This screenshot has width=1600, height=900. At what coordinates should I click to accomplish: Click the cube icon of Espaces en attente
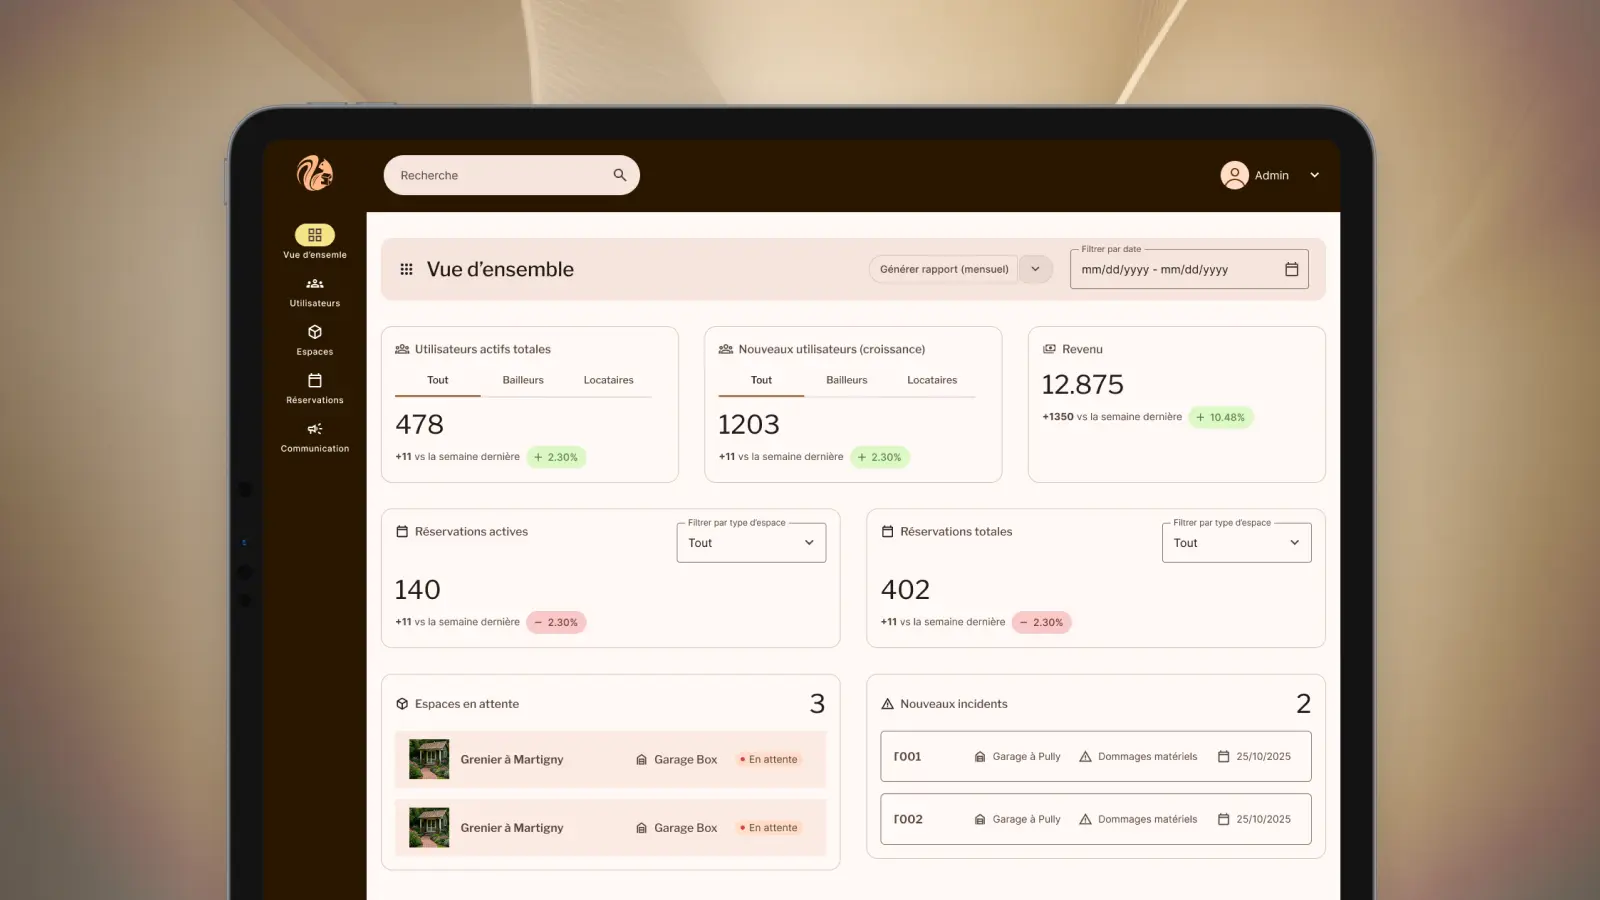tap(402, 704)
